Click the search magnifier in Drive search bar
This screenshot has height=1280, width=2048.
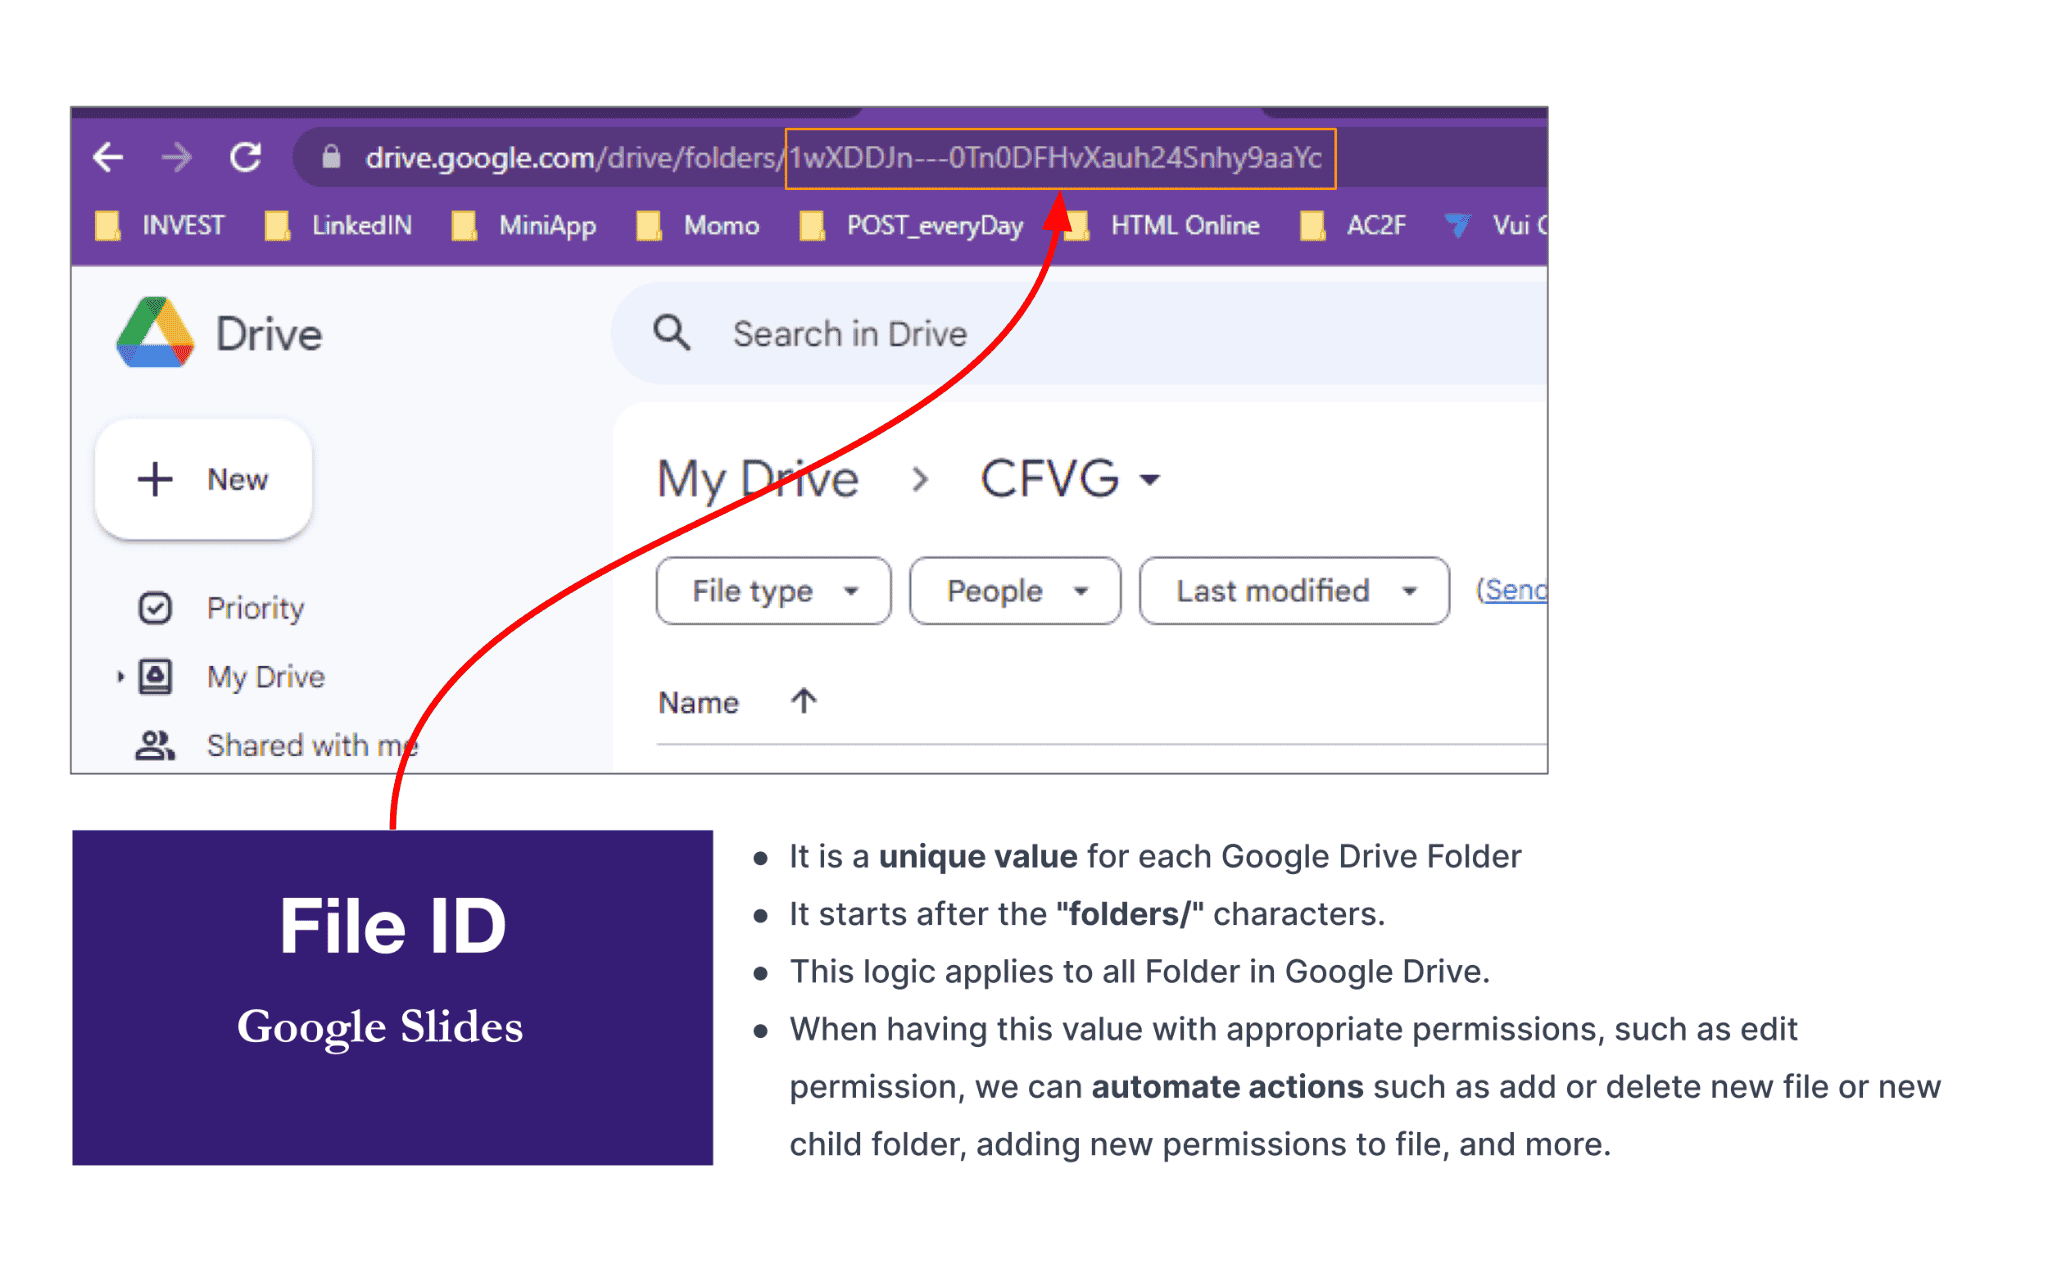pos(672,333)
